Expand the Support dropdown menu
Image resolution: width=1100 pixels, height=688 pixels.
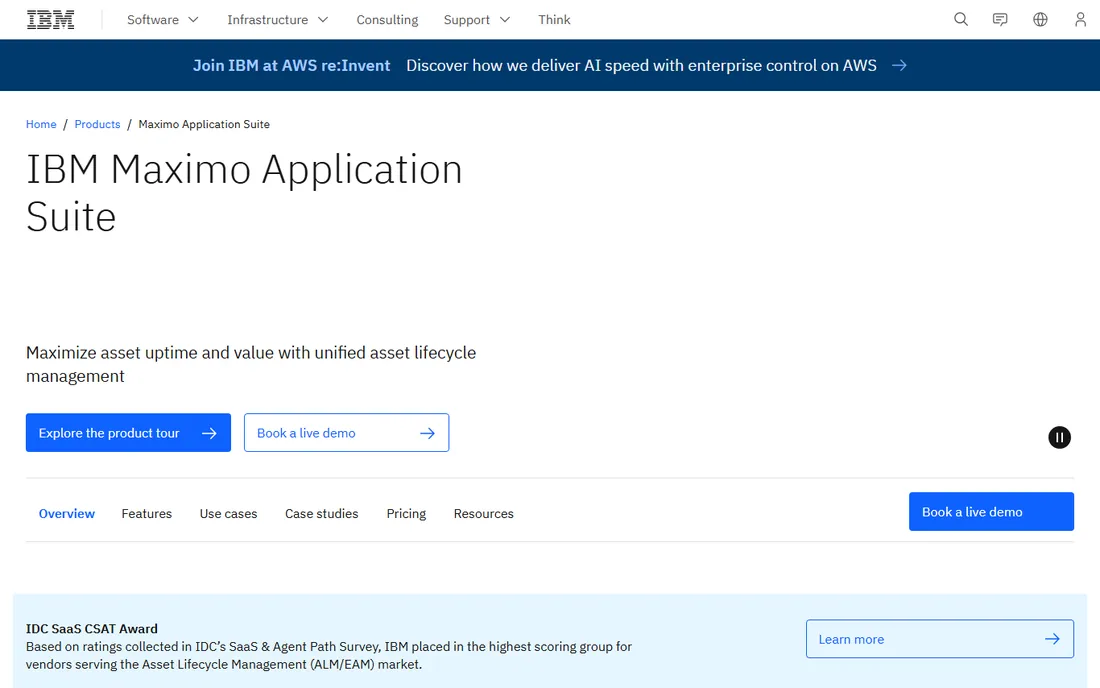(477, 20)
